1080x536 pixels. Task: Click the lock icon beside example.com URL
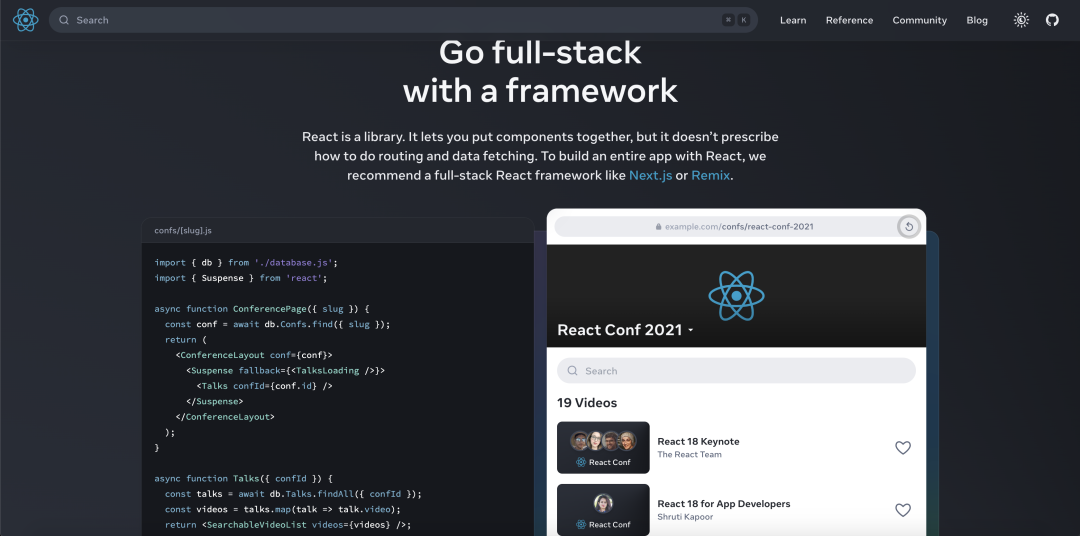tap(658, 227)
